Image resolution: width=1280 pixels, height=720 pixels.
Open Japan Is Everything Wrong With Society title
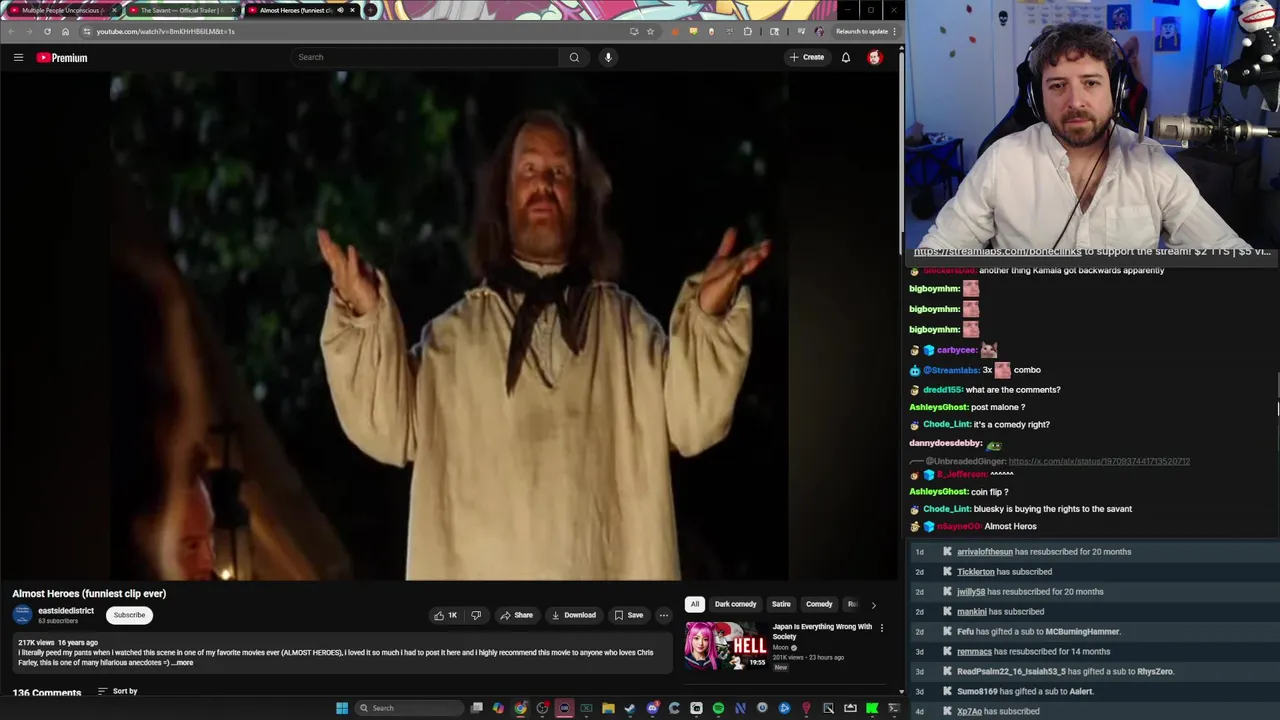822,631
